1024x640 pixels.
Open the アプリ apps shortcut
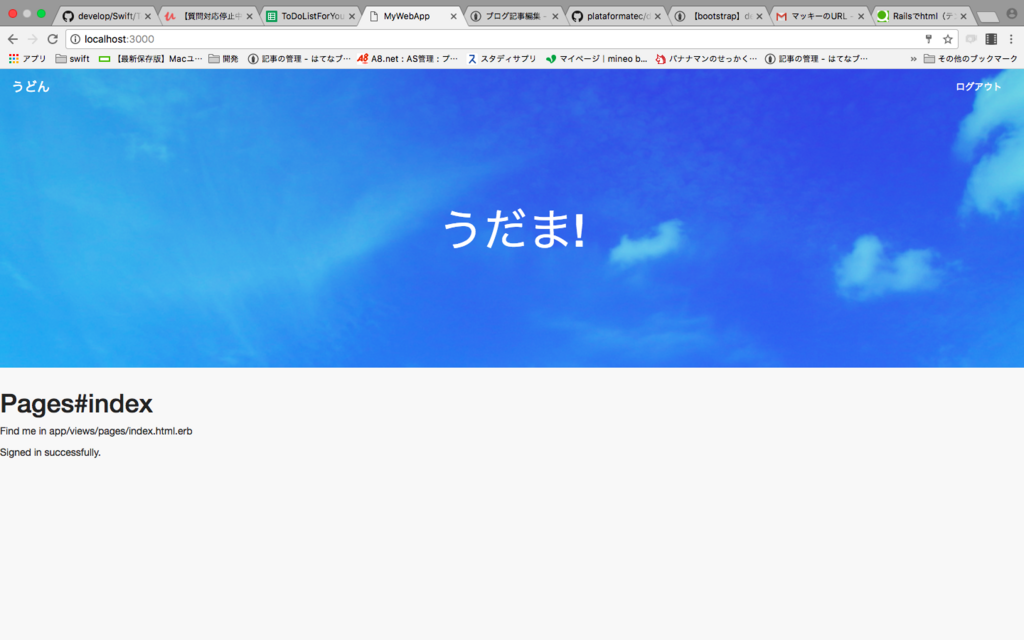pos(27,59)
